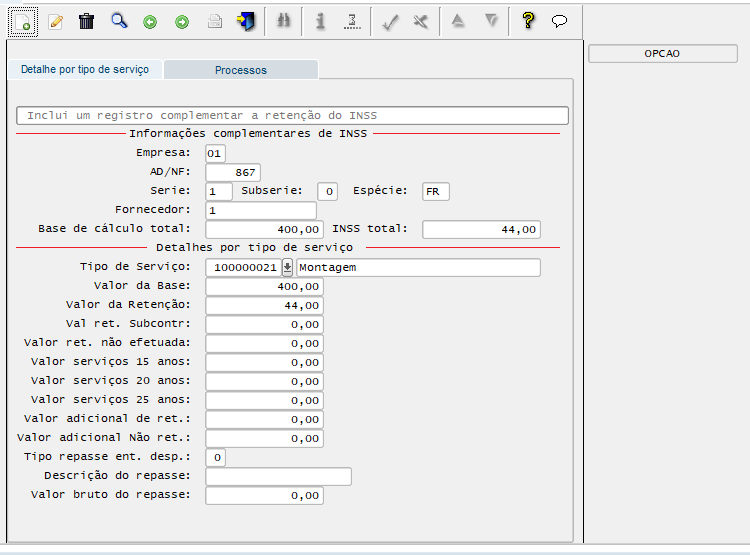Click the OPCAO button

tap(662, 54)
